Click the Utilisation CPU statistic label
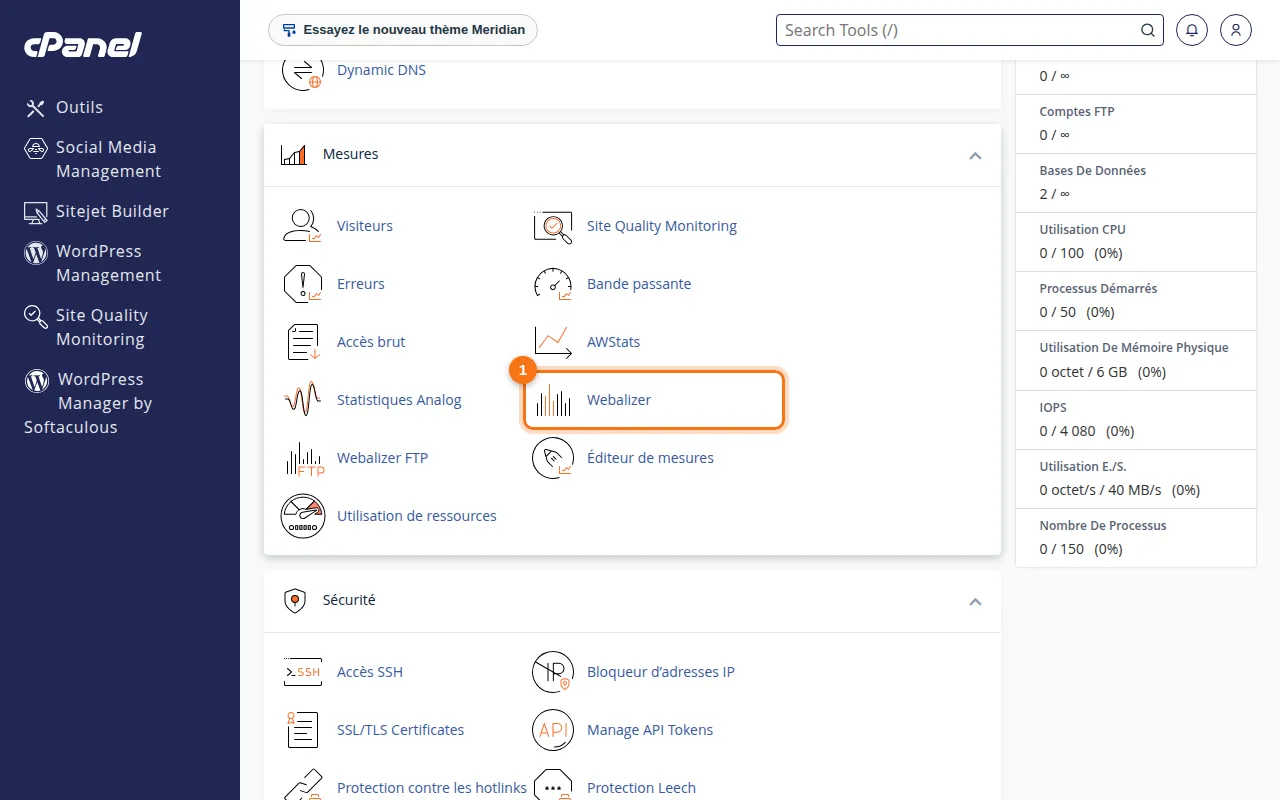The height and width of the screenshot is (800, 1280). (1082, 230)
